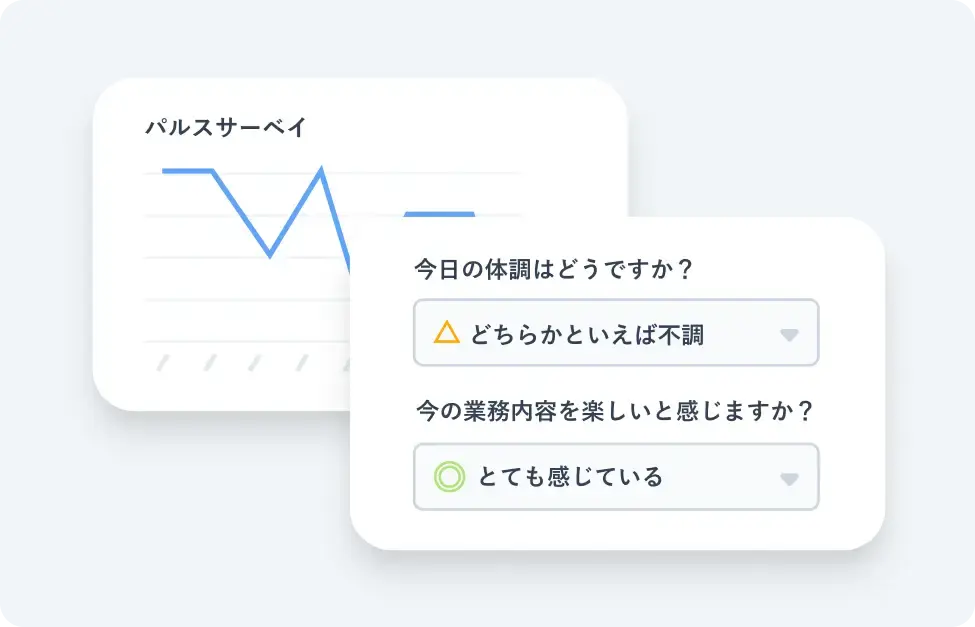Open the とても感じている dropdown arrow
The image size is (975, 627).
[x=789, y=480]
